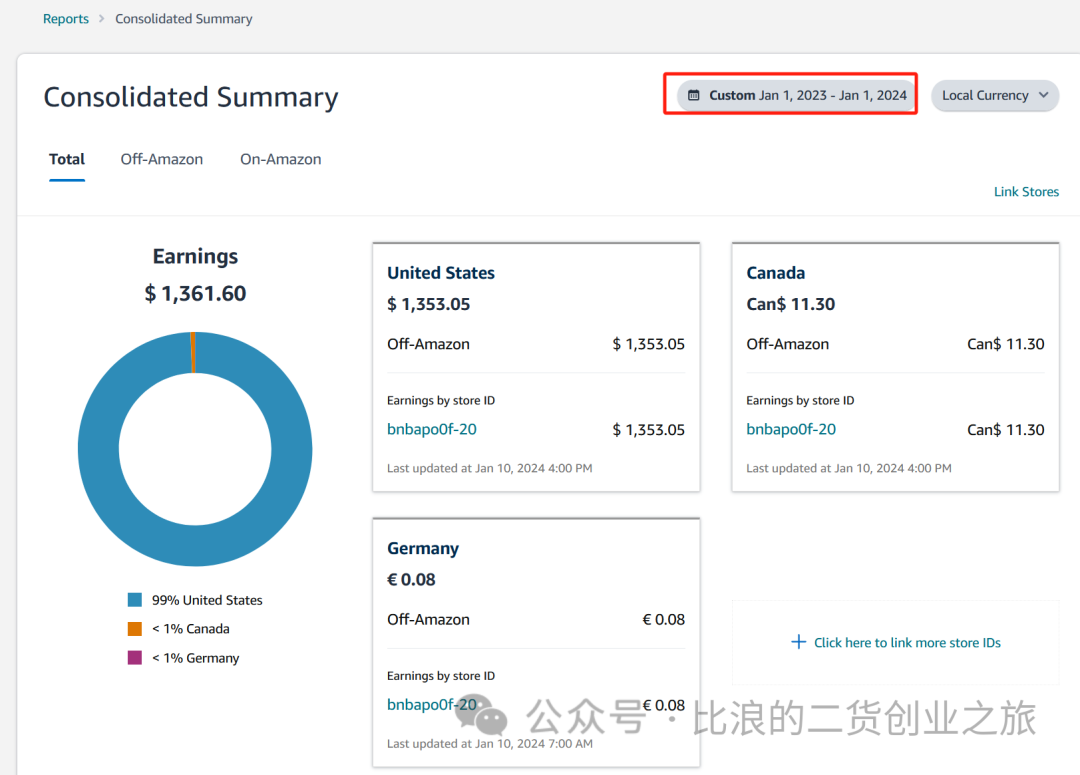Viewport: 1080px width, 775px height.
Task: Open bnbapo0f-20 store ID under Germany
Action: click(431, 704)
